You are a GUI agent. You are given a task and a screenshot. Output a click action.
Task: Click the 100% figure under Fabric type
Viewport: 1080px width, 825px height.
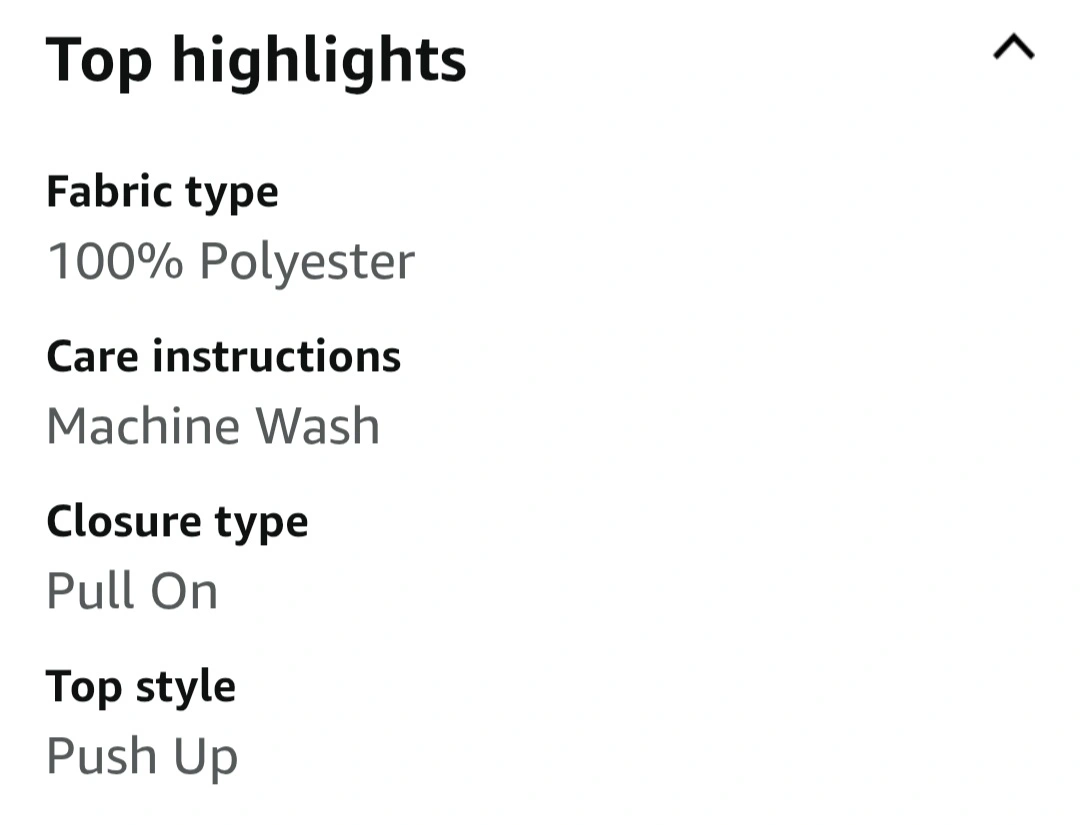click(115, 262)
